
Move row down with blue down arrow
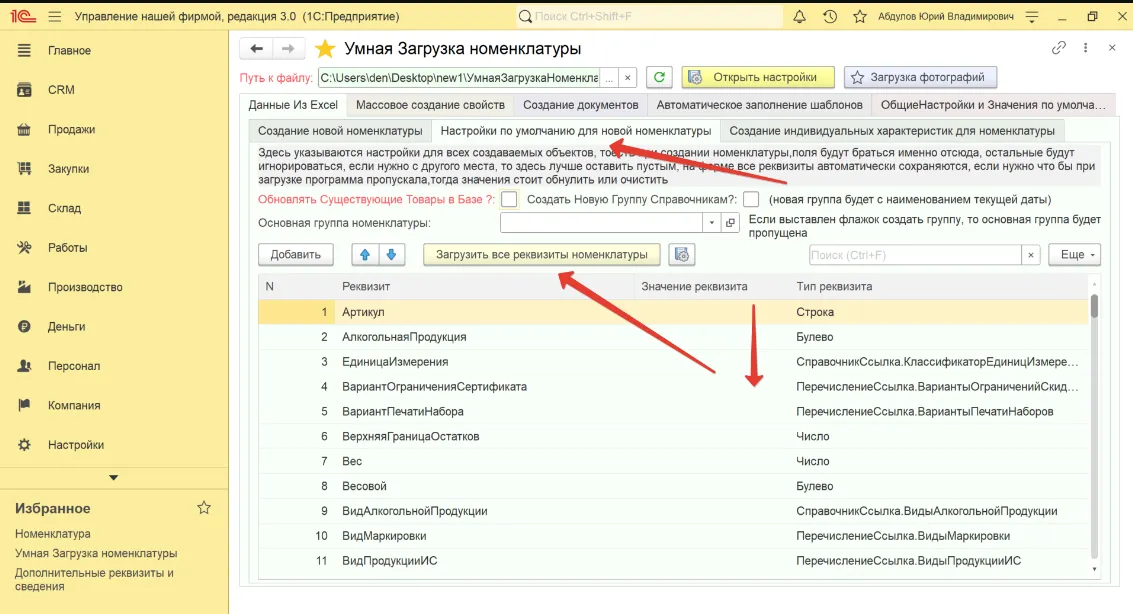tap(391, 255)
